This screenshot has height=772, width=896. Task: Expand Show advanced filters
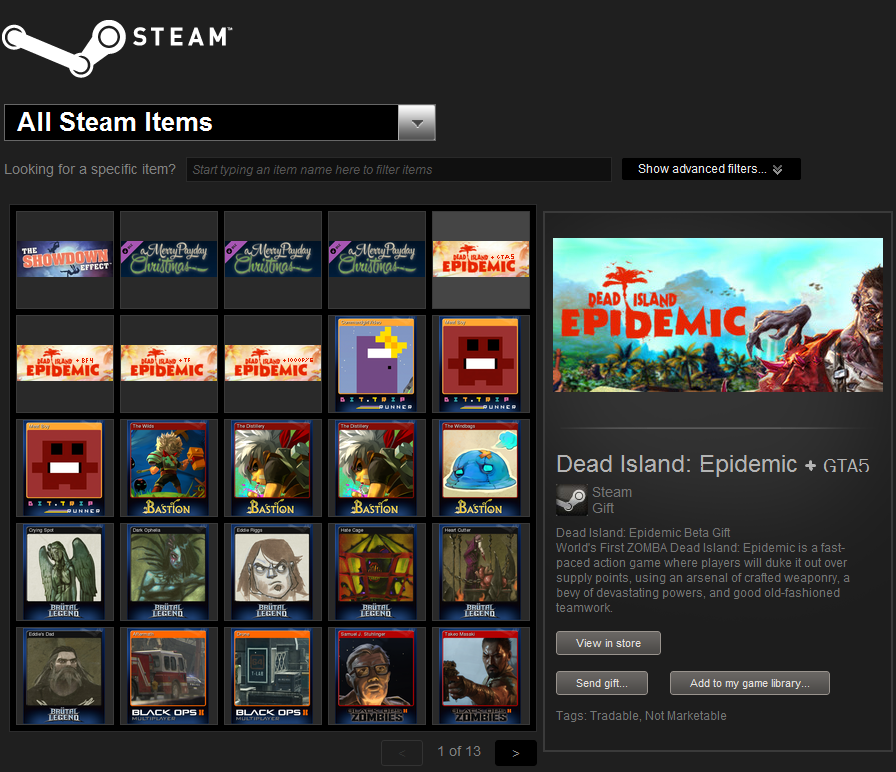point(711,169)
